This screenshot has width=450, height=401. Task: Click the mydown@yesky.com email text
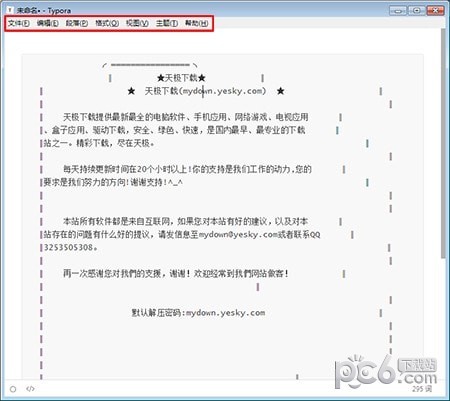pyautogui.click(x=238, y=235)
